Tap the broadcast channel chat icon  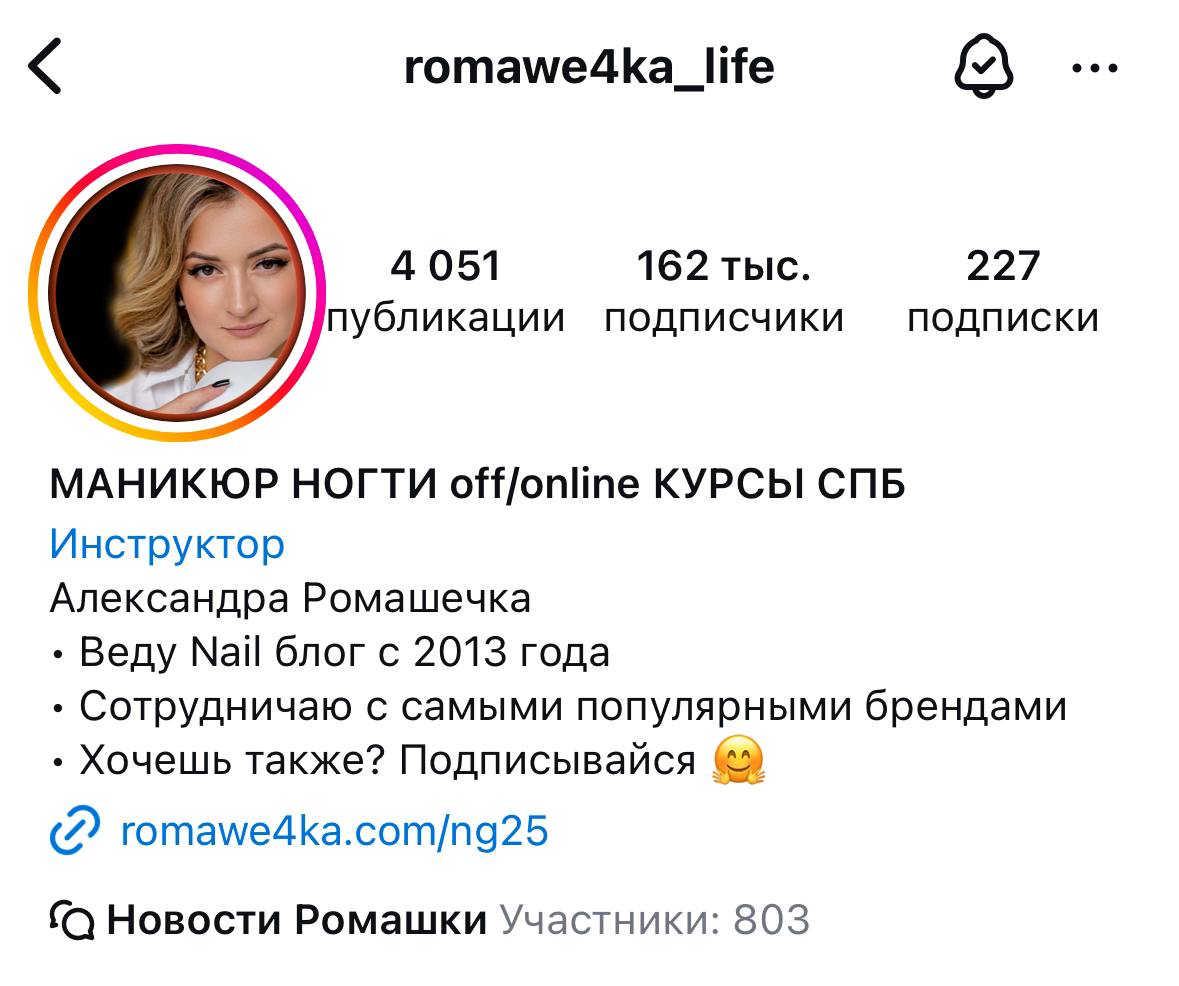(72, 920)
